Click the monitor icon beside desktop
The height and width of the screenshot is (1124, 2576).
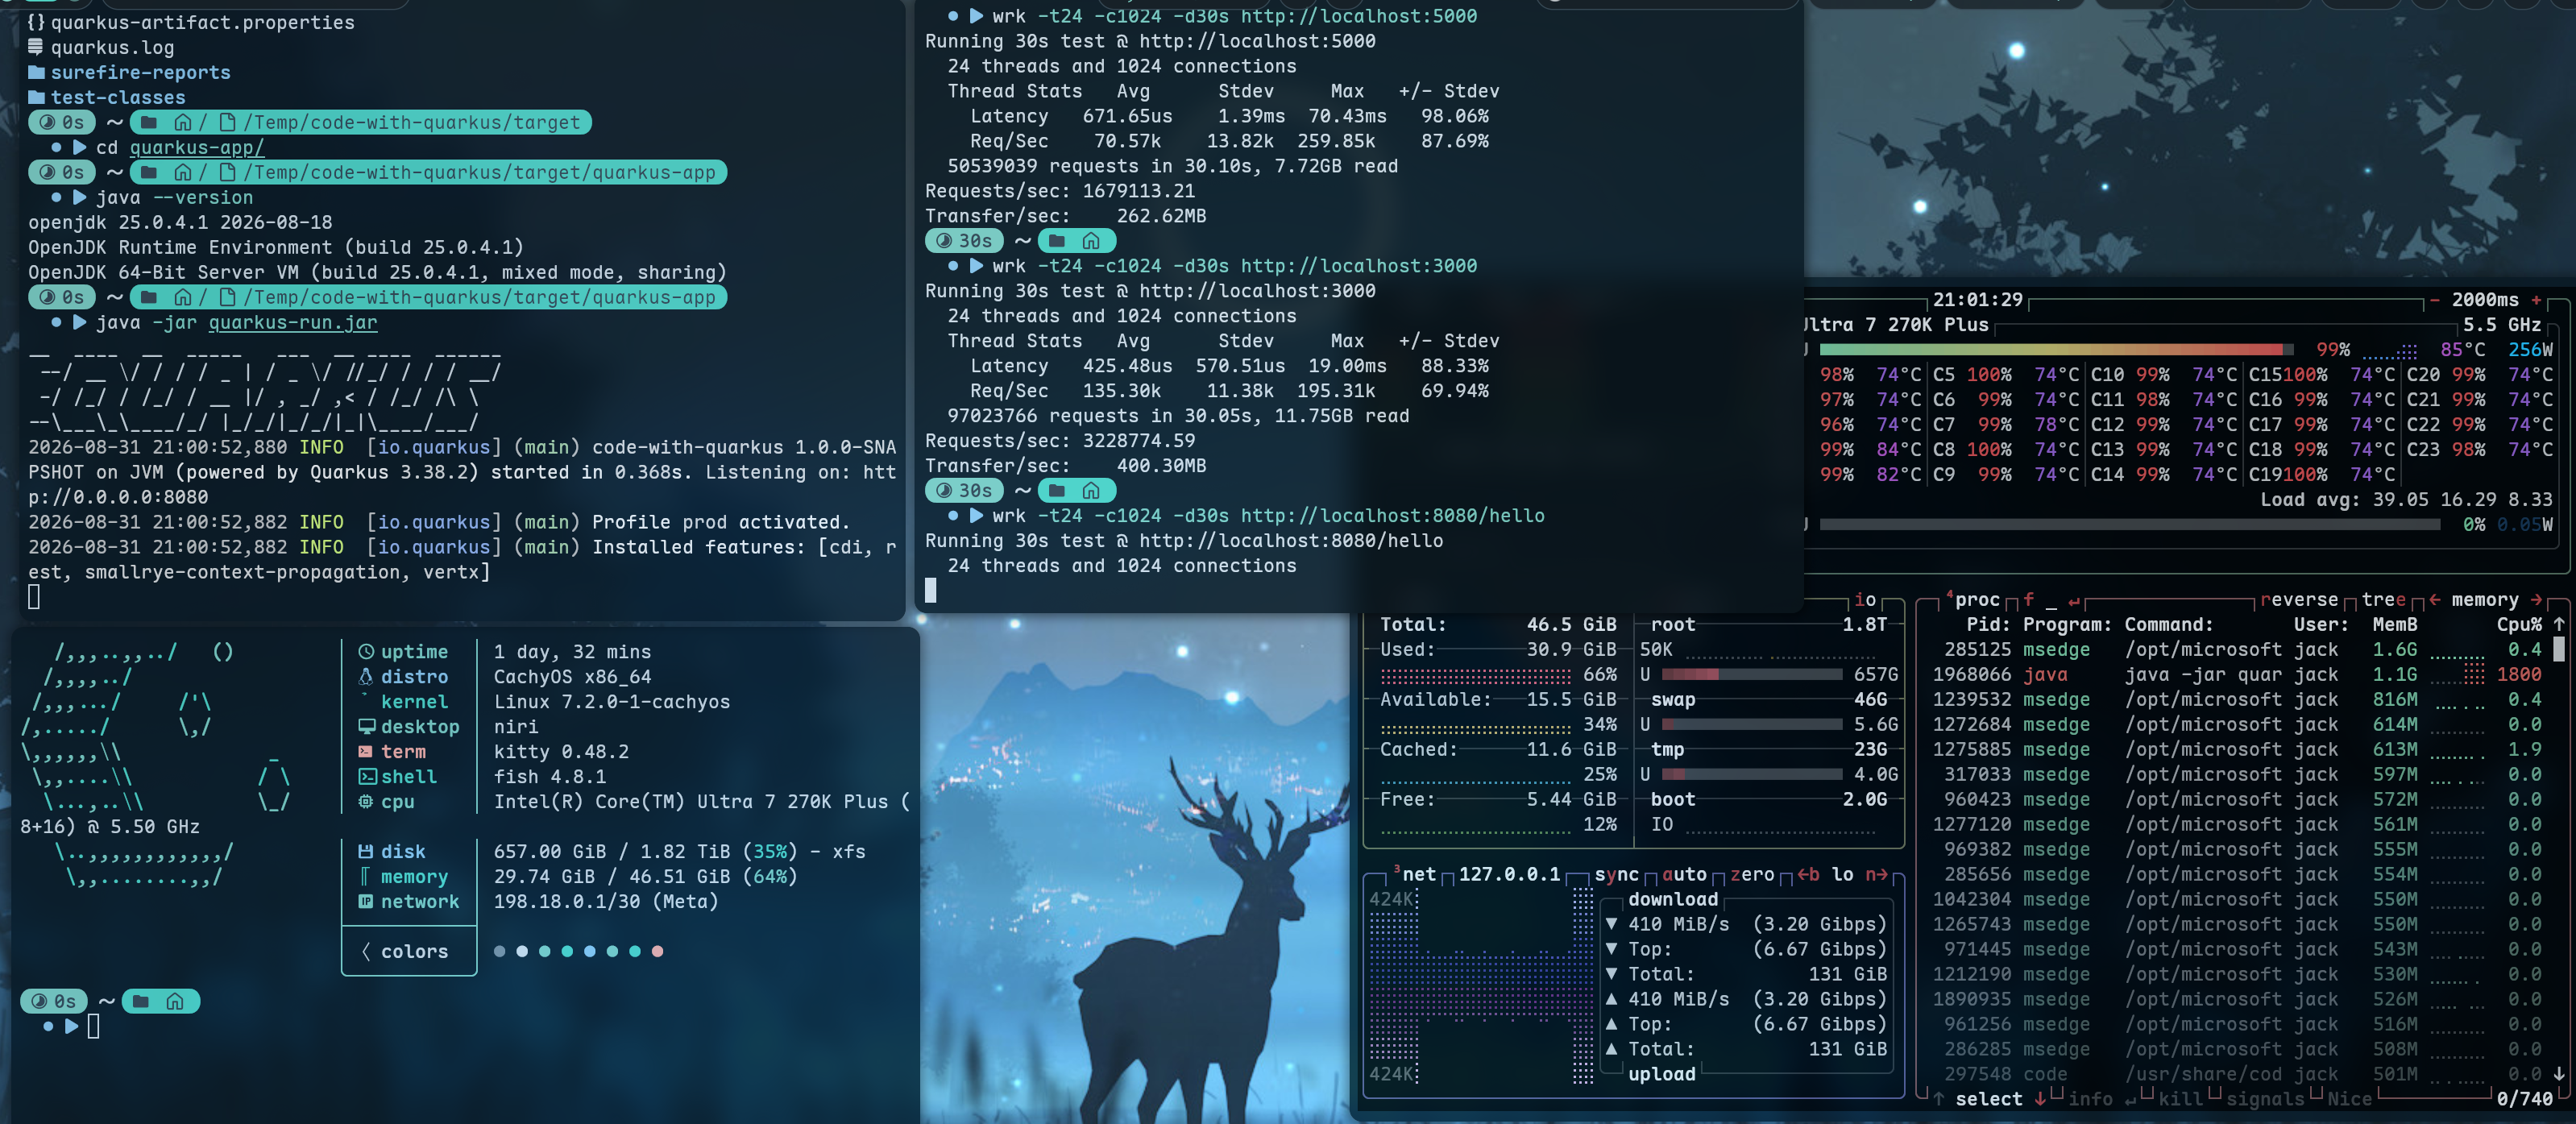pos(366,727)
